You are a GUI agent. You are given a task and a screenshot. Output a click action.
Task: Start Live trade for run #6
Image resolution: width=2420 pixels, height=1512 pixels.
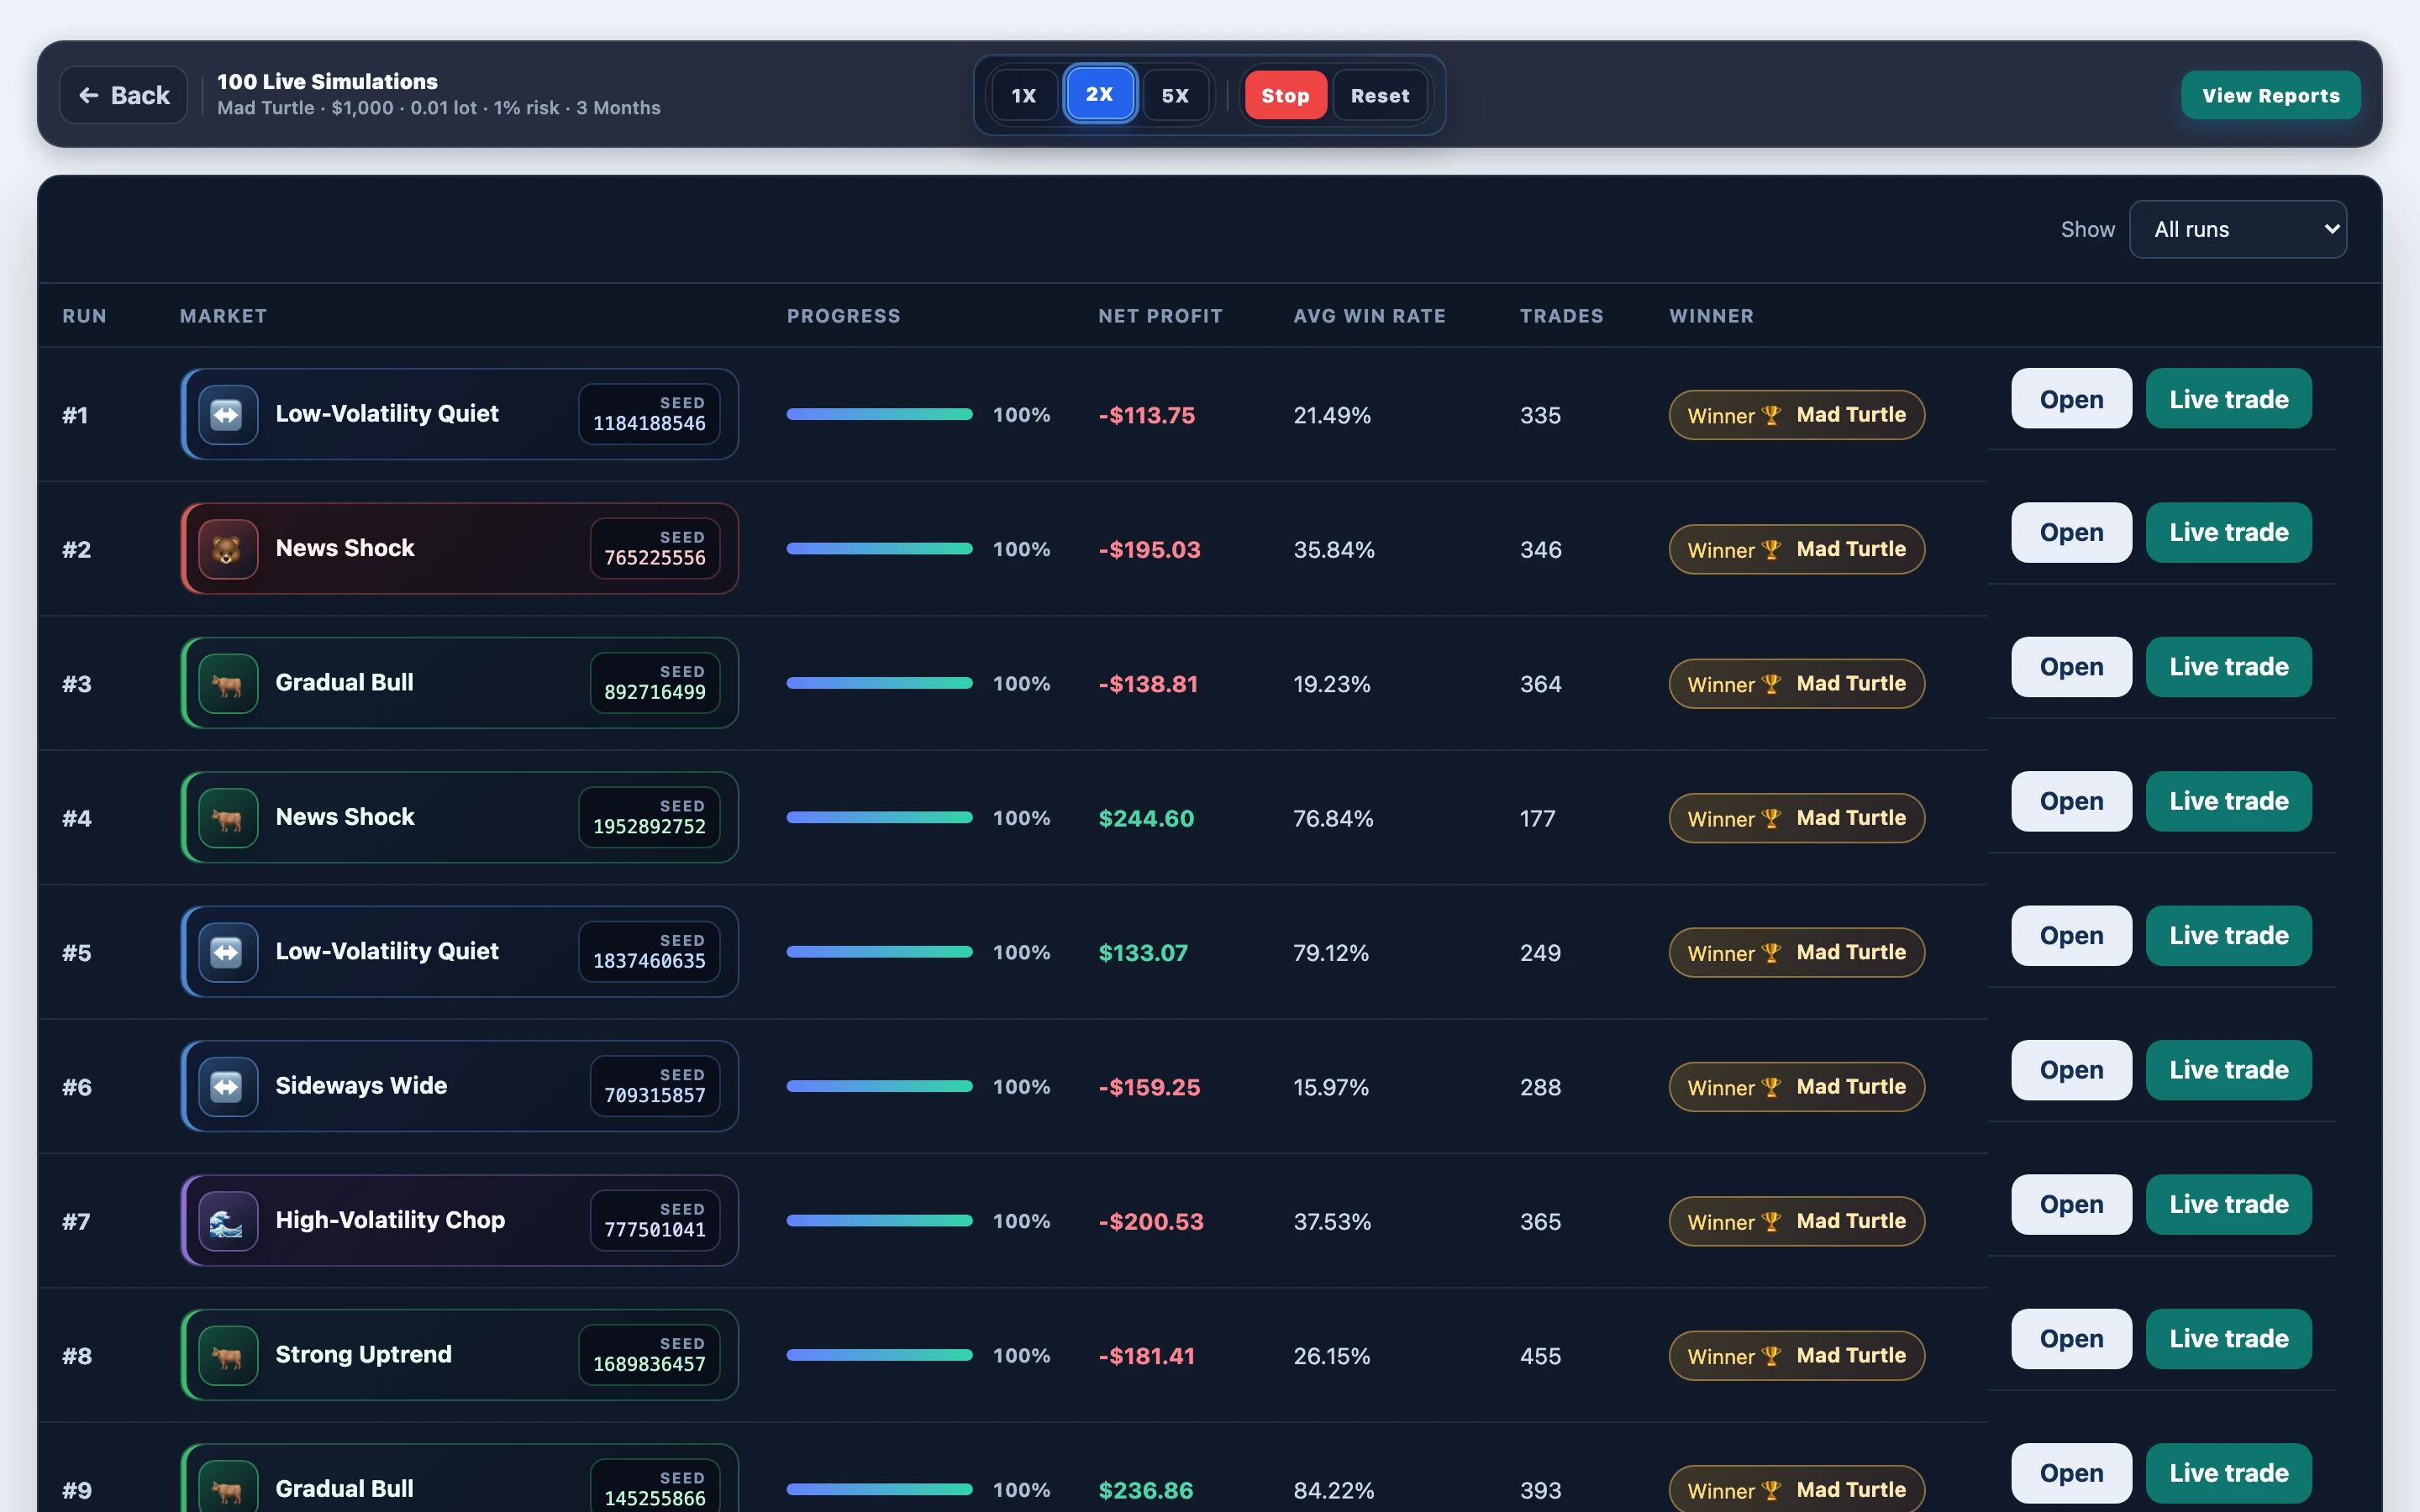(x=2228, y=1070)
